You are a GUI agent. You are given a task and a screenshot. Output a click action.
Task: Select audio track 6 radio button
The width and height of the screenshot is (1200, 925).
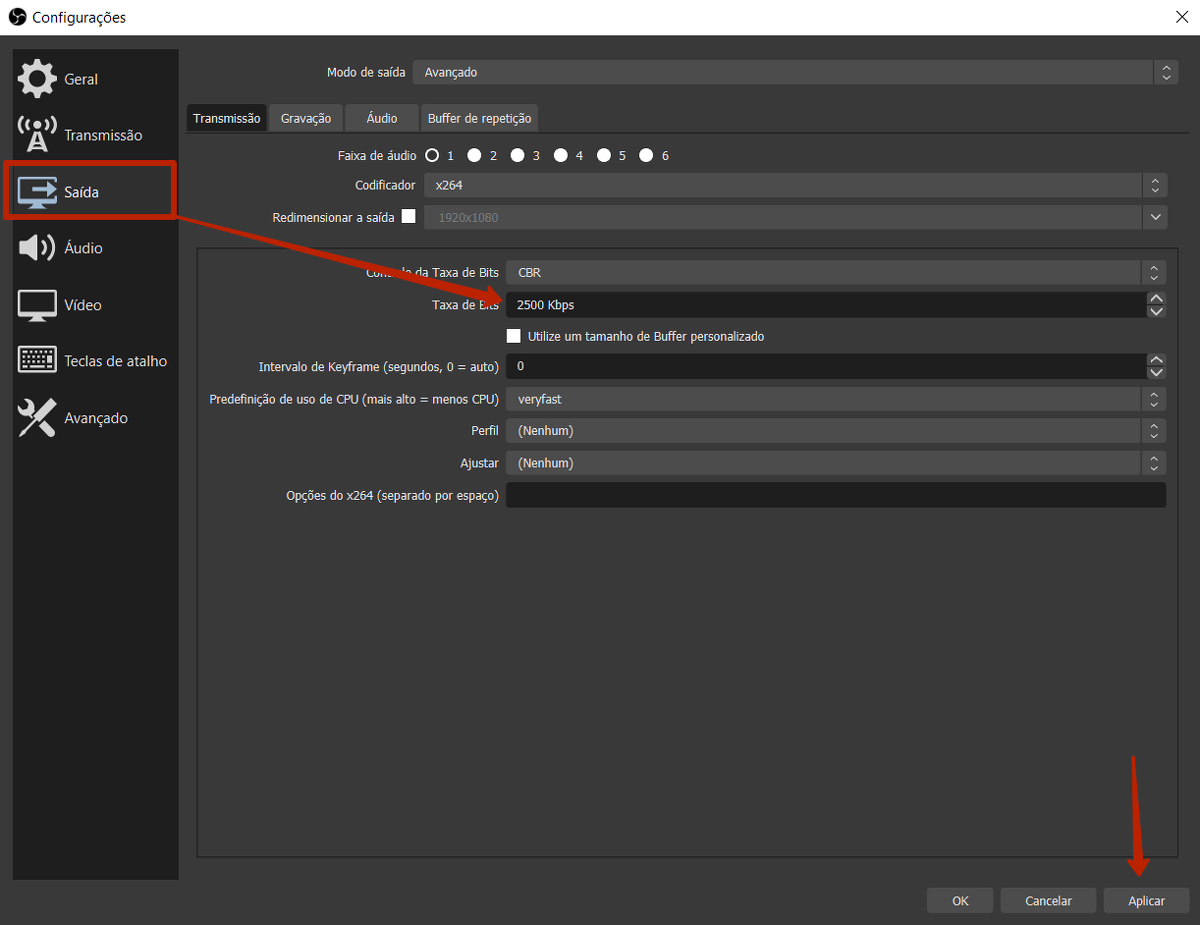click(646, 155)
